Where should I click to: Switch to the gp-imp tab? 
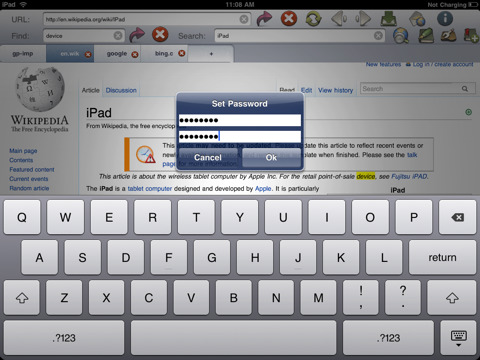[x=23, y=54]
